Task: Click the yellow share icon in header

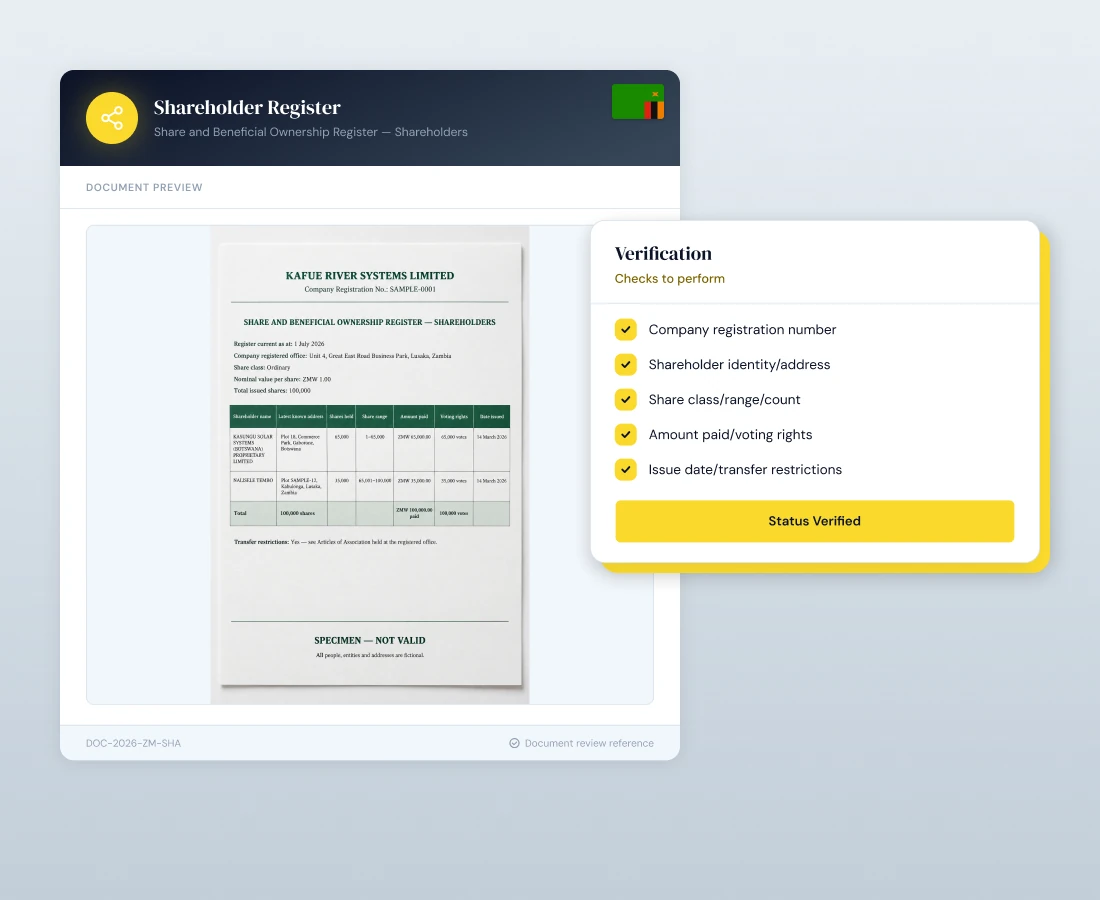Action: tap(112, 118)
